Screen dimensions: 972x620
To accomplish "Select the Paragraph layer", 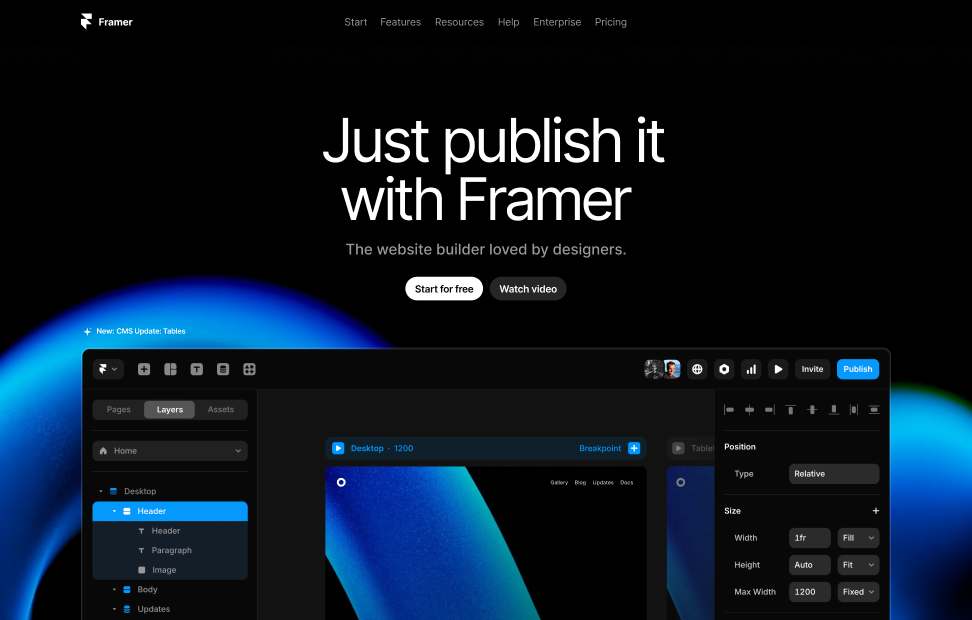I will pos(170,551).
